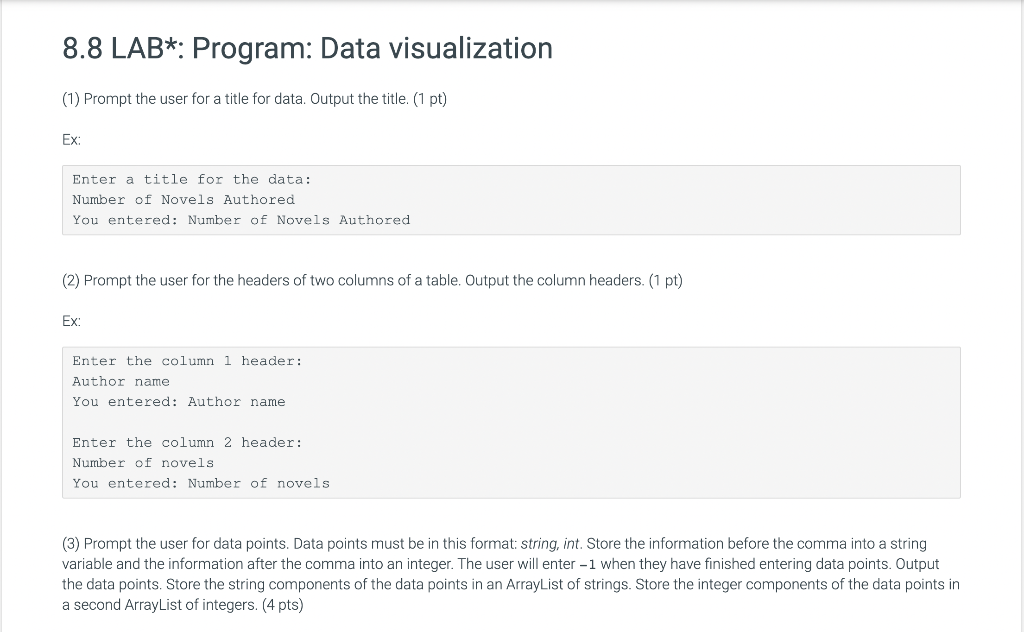The image size is (1024, 632).
Task: Select the 'Author name' input line
Action: coord(121,381)
